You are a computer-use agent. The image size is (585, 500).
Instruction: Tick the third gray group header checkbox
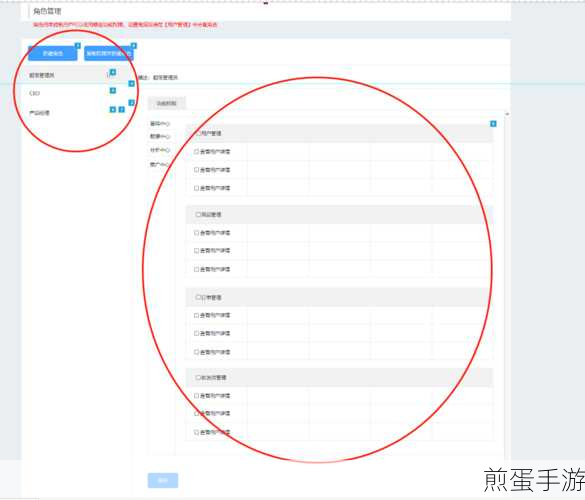pyautogui.click(x=198, y=297)
